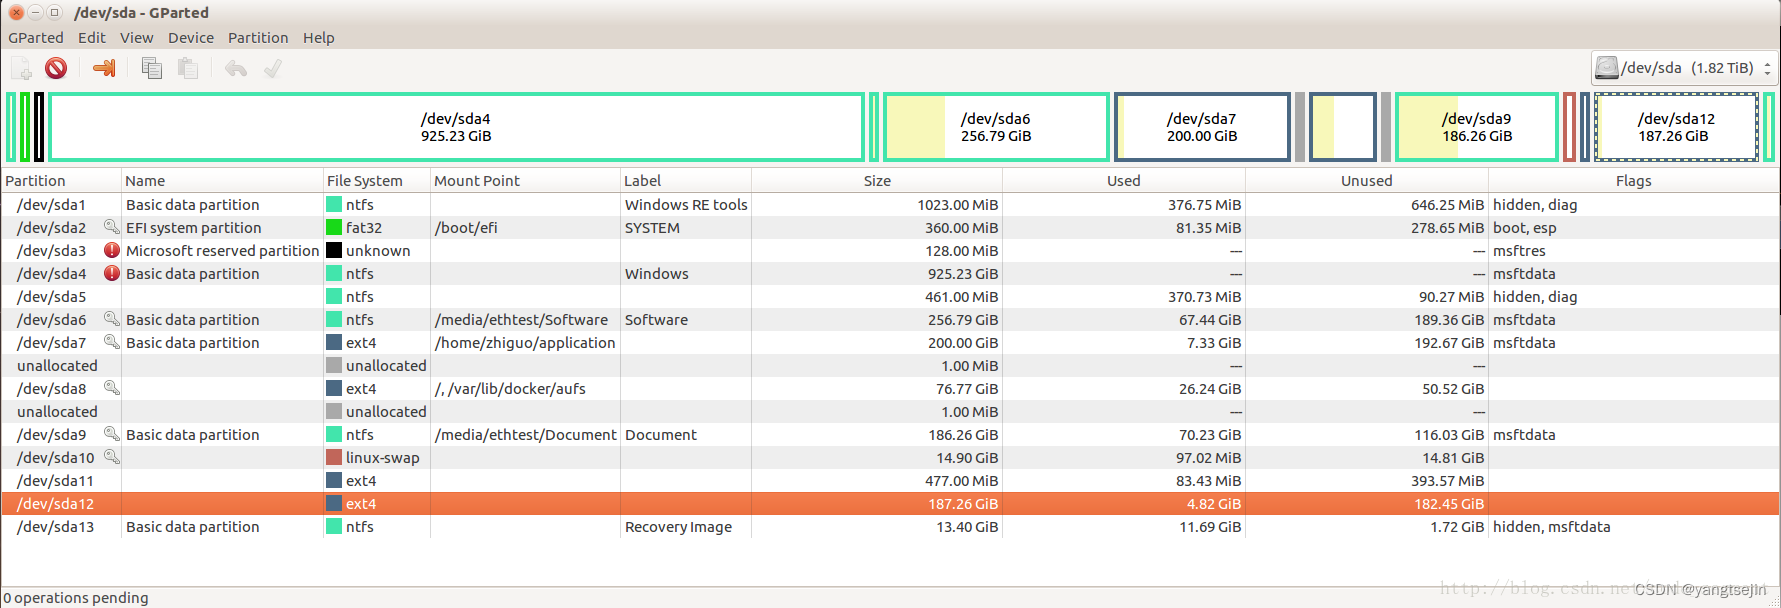Click the key icon beside /dev/sda6

click(x=112, y=319)
